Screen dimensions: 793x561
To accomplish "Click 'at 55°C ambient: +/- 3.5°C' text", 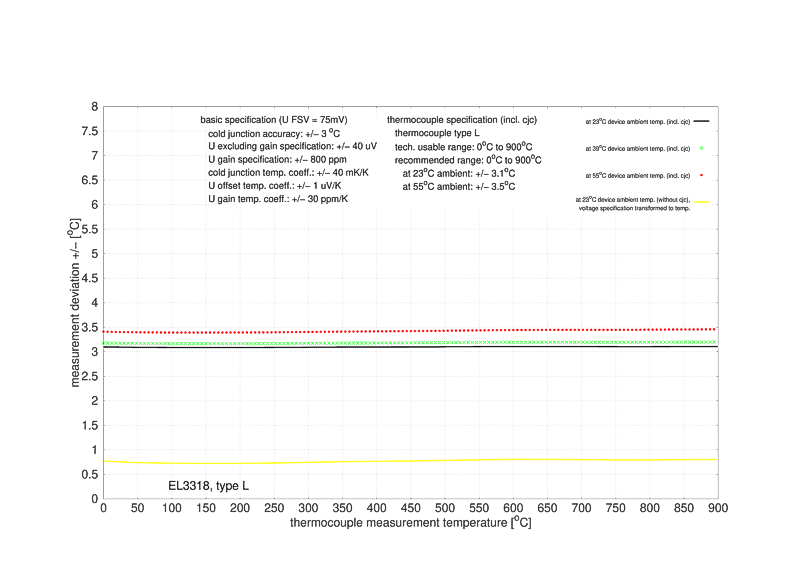I will (459, 186).
